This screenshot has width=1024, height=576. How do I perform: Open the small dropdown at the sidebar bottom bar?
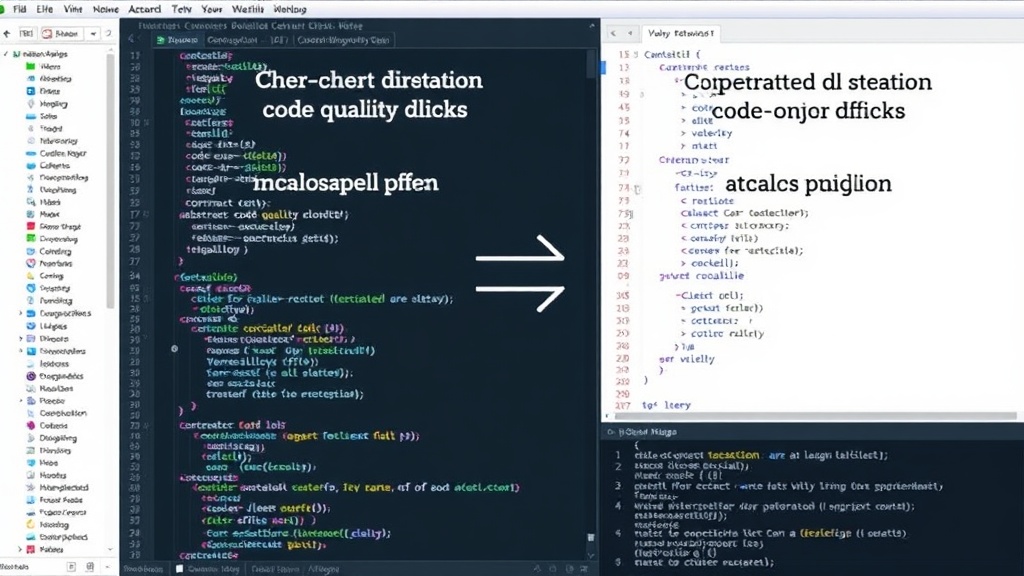tap(108, 567)
